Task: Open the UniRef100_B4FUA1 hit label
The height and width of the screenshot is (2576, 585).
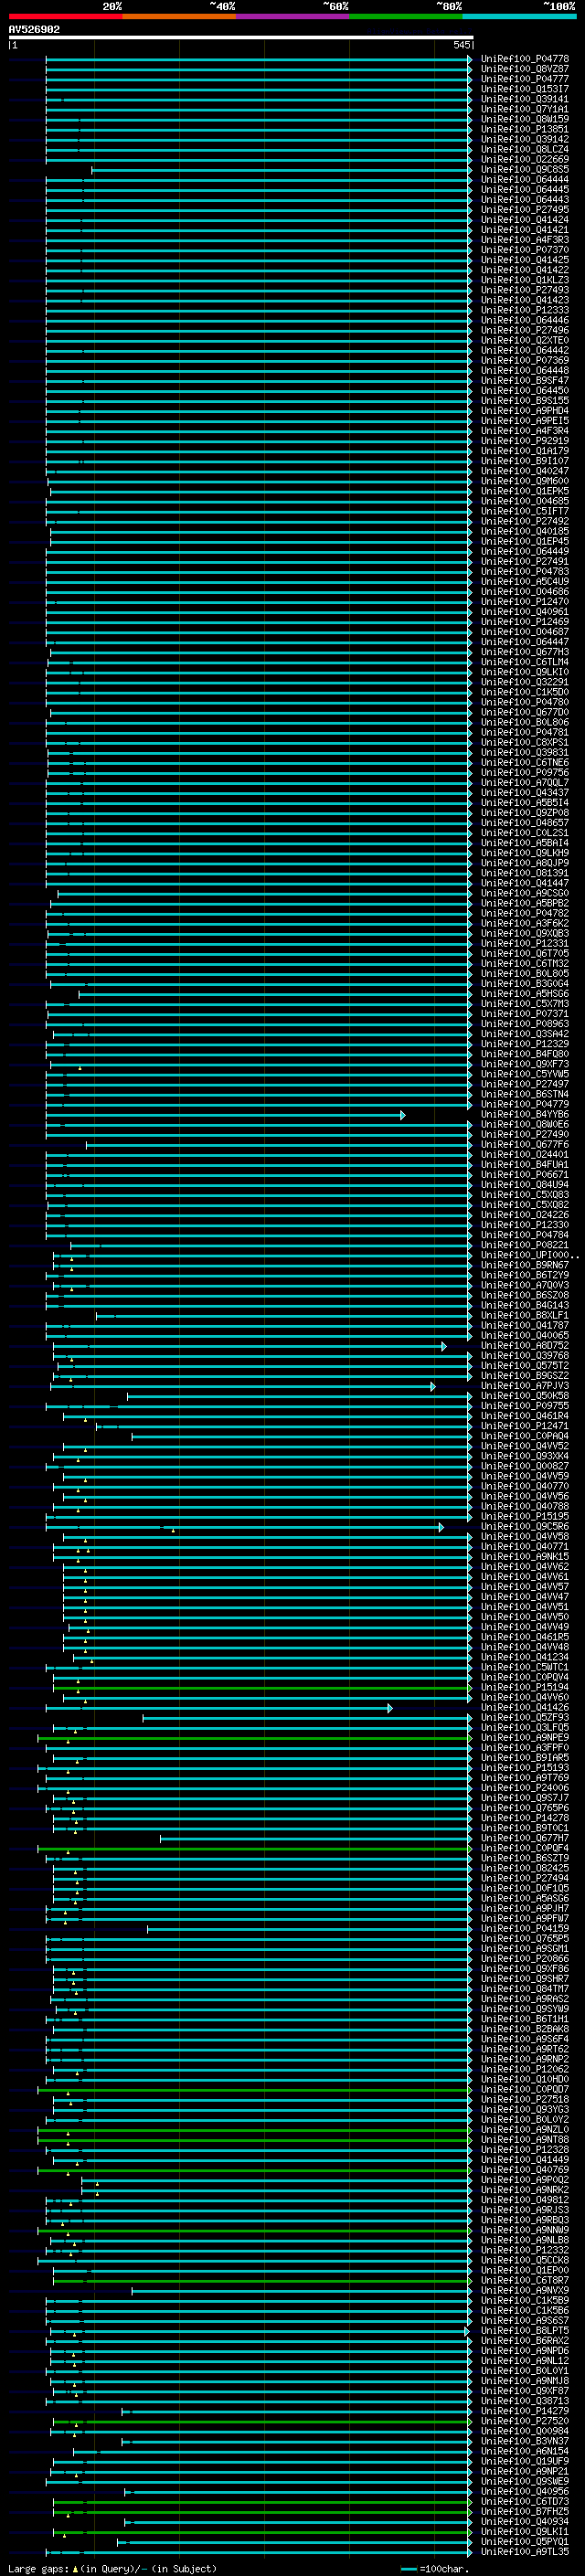Action: coord(524,1165)
